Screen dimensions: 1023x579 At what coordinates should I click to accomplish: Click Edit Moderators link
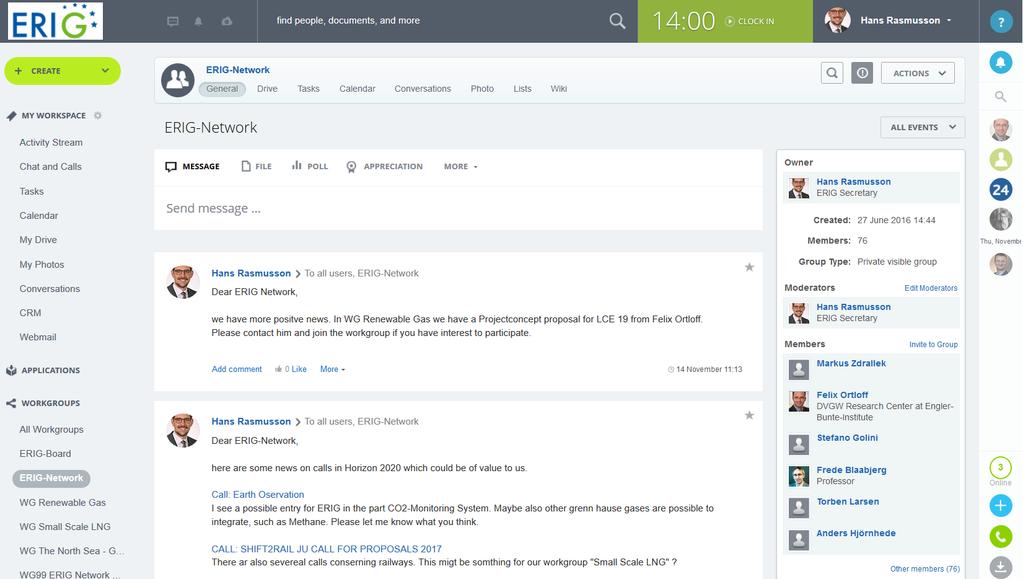[931, 288]
